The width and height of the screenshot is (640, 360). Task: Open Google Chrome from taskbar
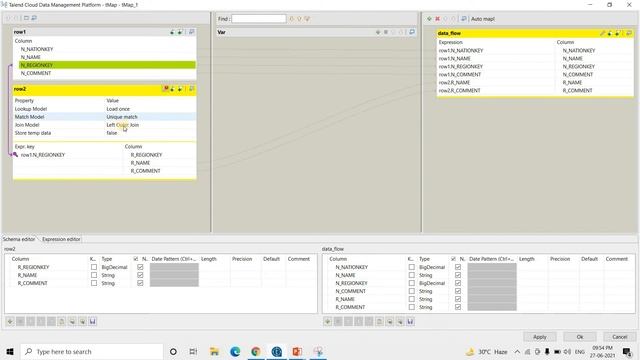coord(256,351)
